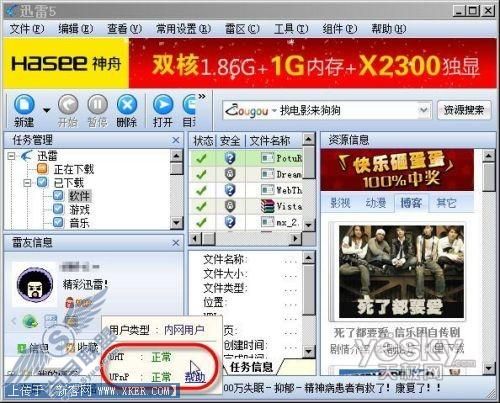Click the 开始 start icon

click(68, 104)
